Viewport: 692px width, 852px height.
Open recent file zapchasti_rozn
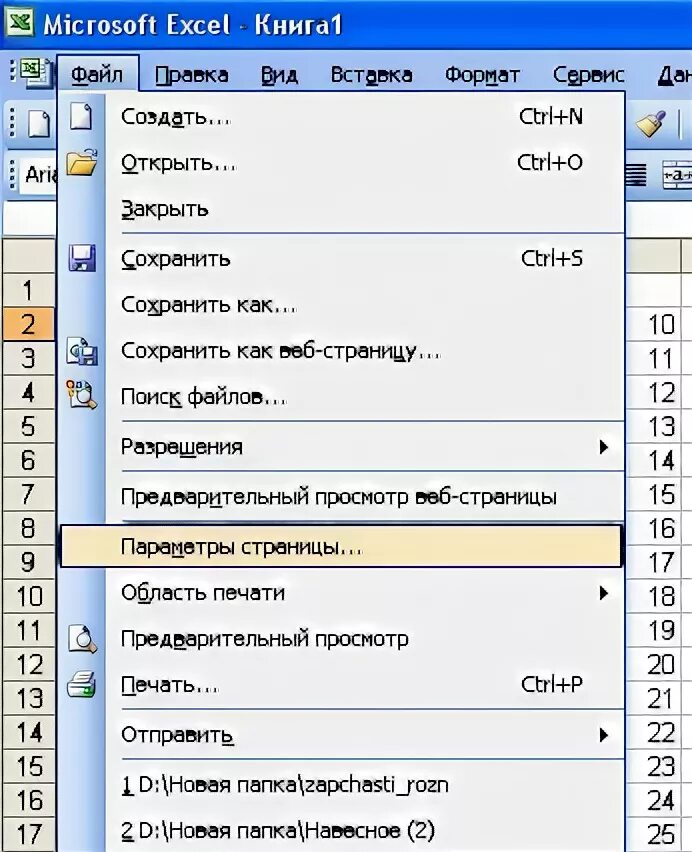coord(342,785)
